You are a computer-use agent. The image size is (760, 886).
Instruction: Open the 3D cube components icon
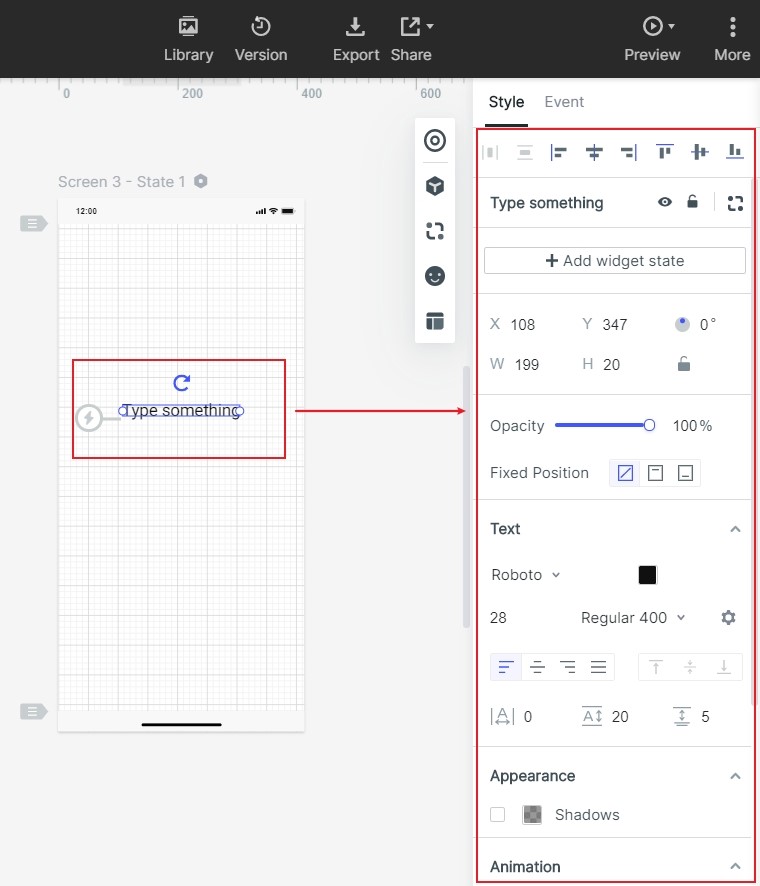point(435,186)
